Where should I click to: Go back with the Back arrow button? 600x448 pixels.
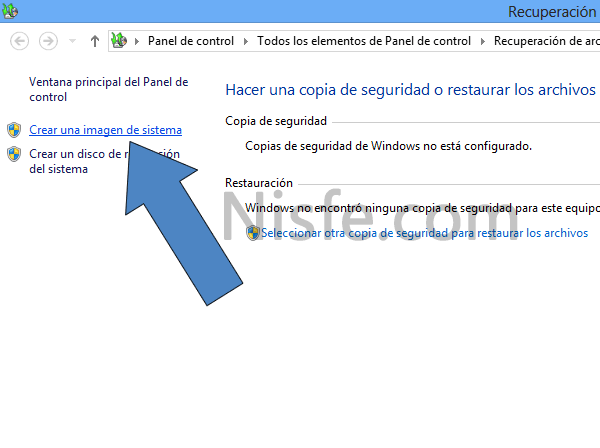click(20, 41)
